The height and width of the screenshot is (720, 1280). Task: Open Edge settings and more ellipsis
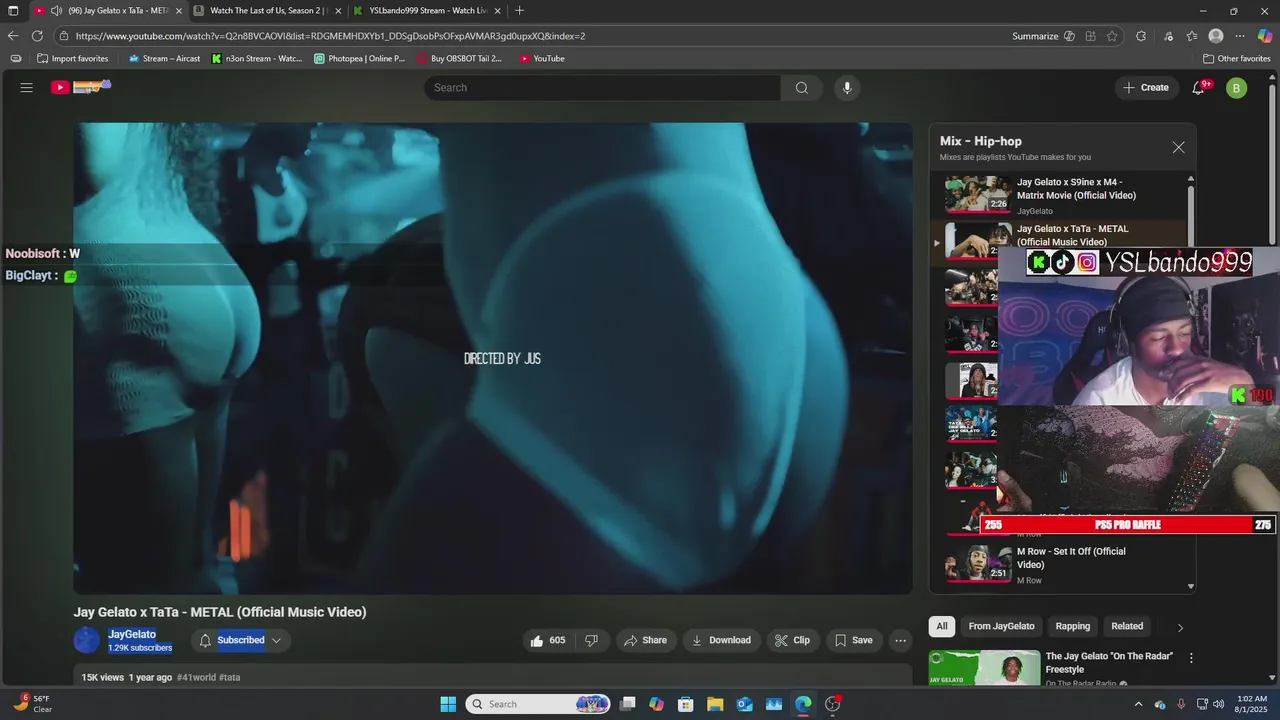click(x=1240, y=36)
